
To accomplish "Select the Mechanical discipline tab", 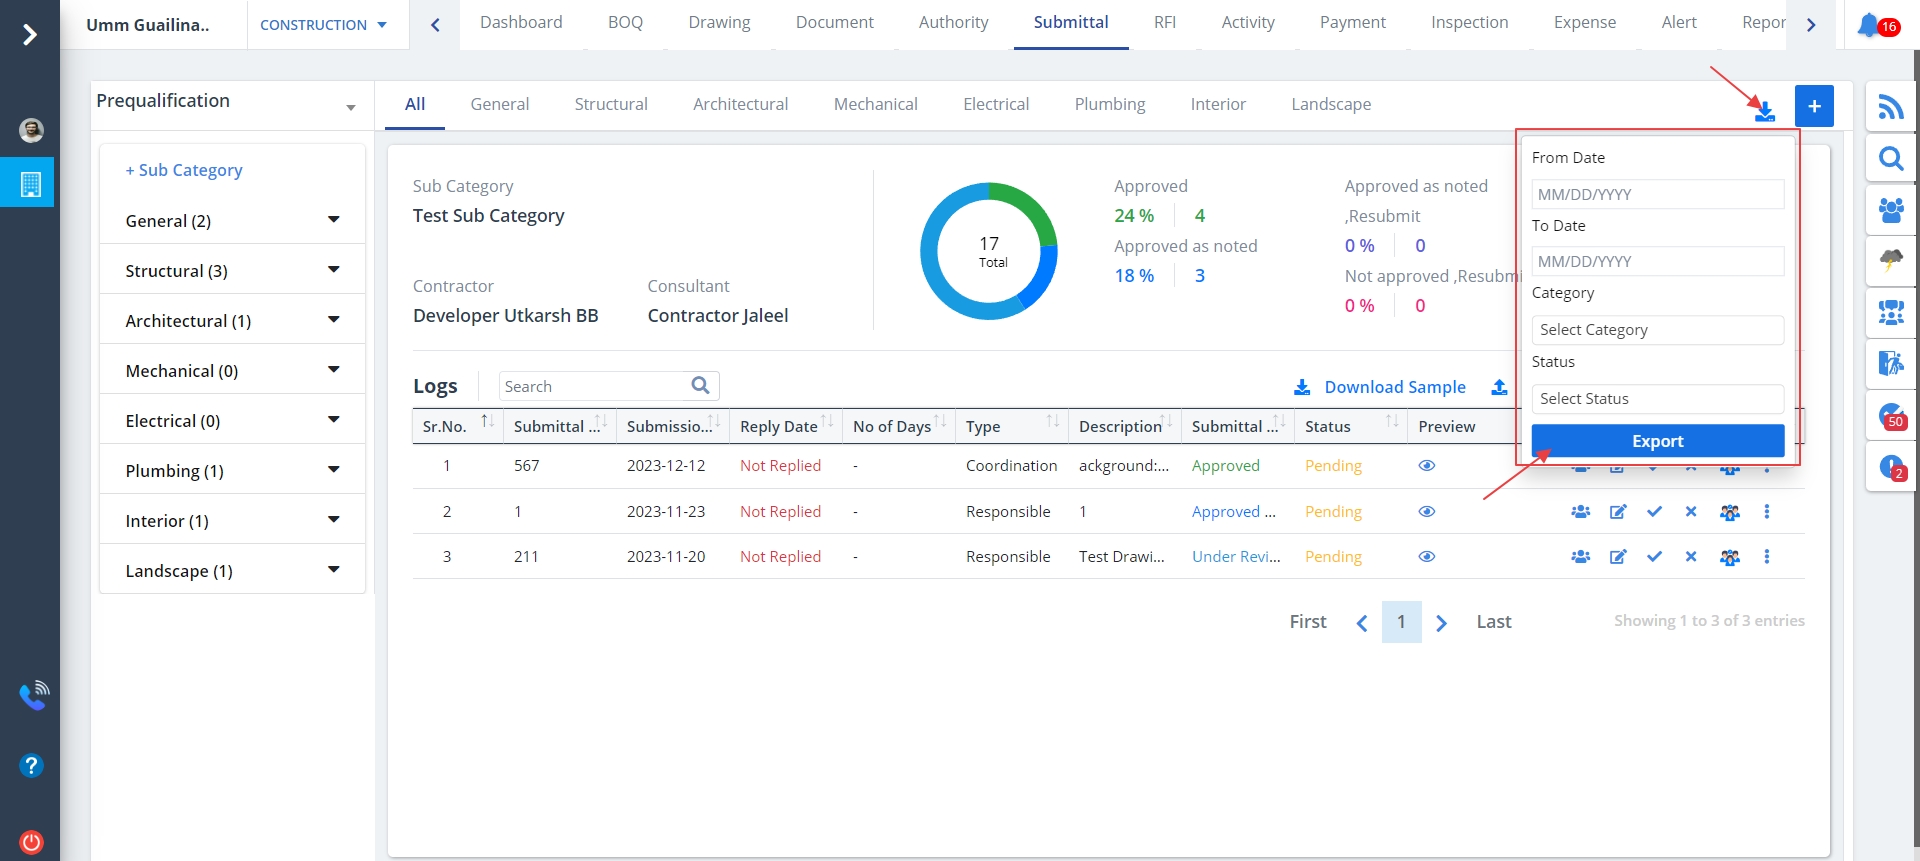I will point(875,104).
